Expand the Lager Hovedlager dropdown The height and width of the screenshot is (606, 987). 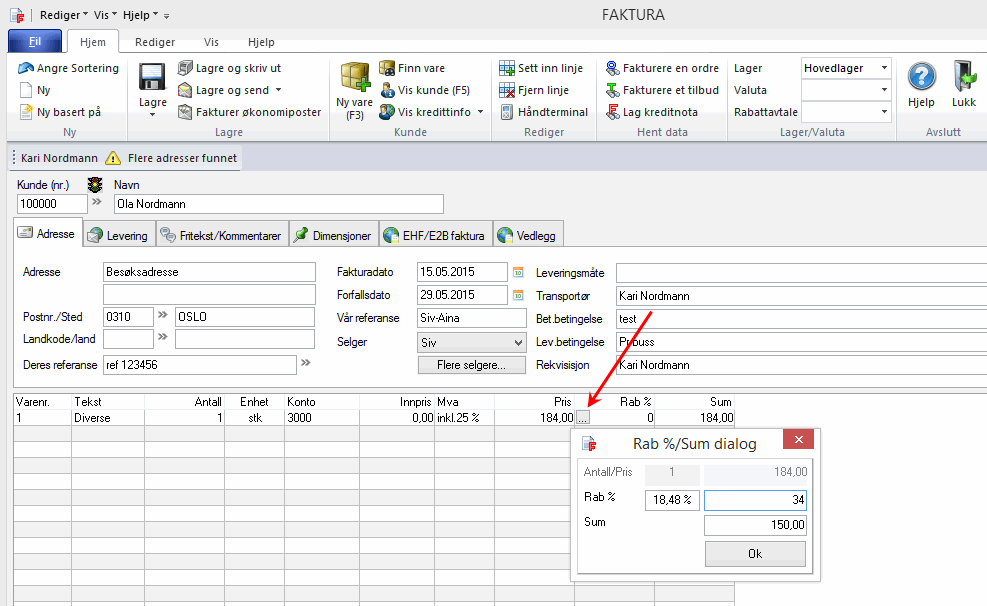(884, 68)
